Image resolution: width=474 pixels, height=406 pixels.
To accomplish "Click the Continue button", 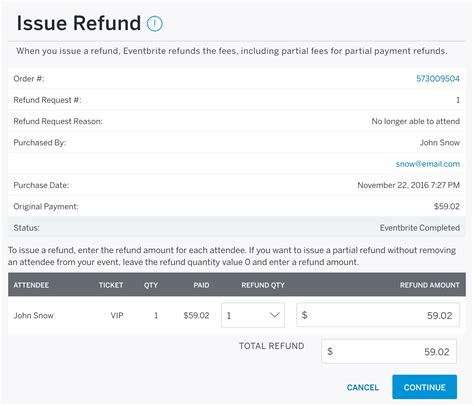I will (424, 387).
